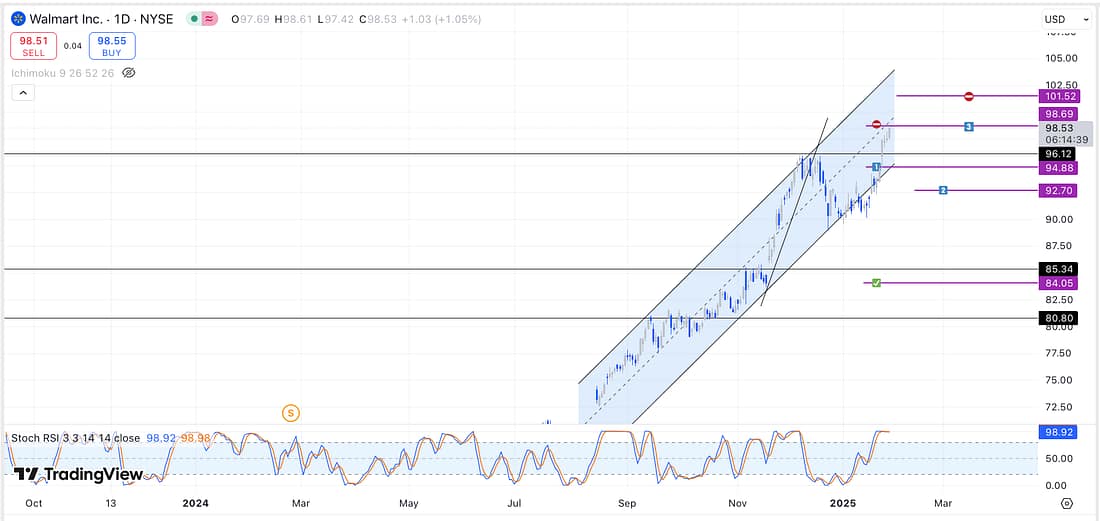Select the blue marker labeled 2 on 92.70 line
1100x521 pixels.
coord(943,190)
